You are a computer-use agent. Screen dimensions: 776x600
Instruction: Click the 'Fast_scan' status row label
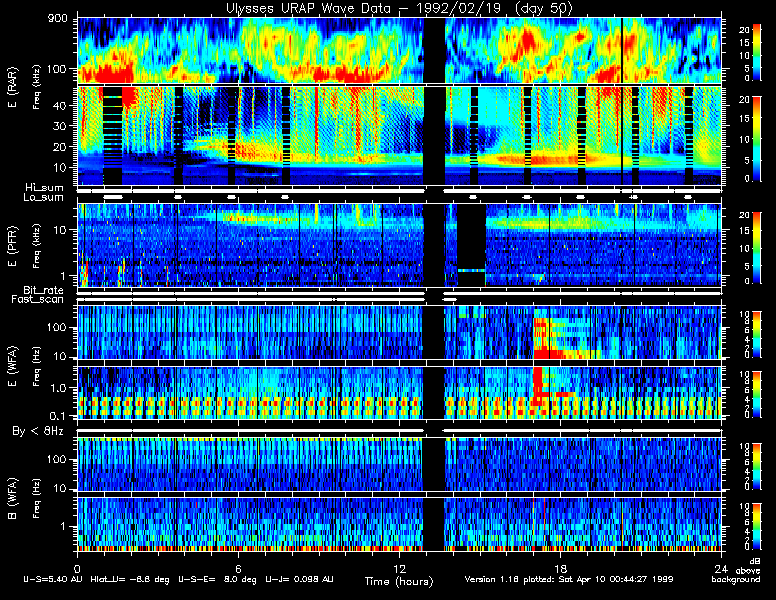[x=38, y=299]
